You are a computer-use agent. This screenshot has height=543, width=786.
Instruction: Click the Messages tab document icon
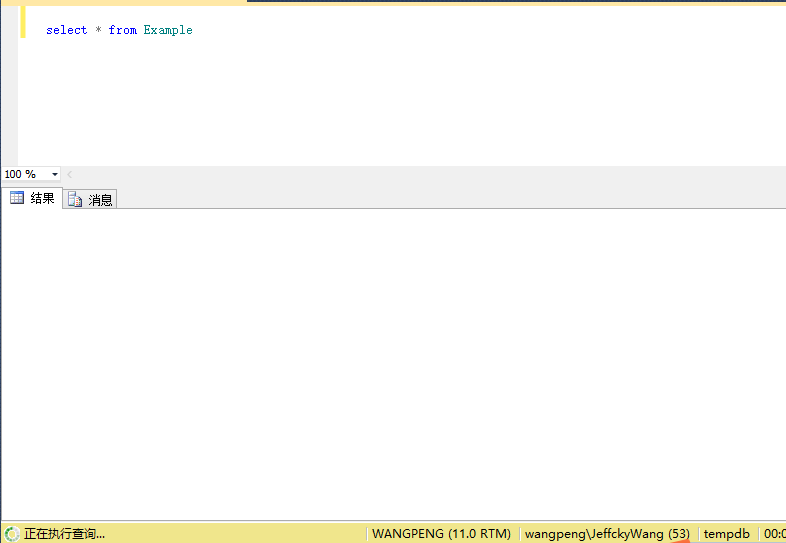pos(75,200)
